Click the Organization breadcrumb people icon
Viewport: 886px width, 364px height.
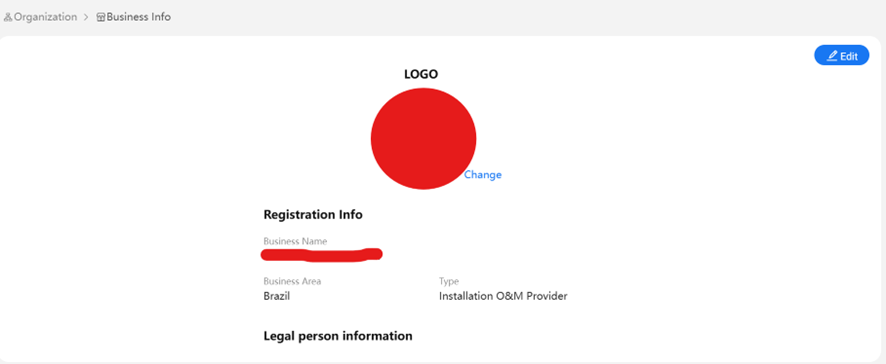(x=8, y=17)
